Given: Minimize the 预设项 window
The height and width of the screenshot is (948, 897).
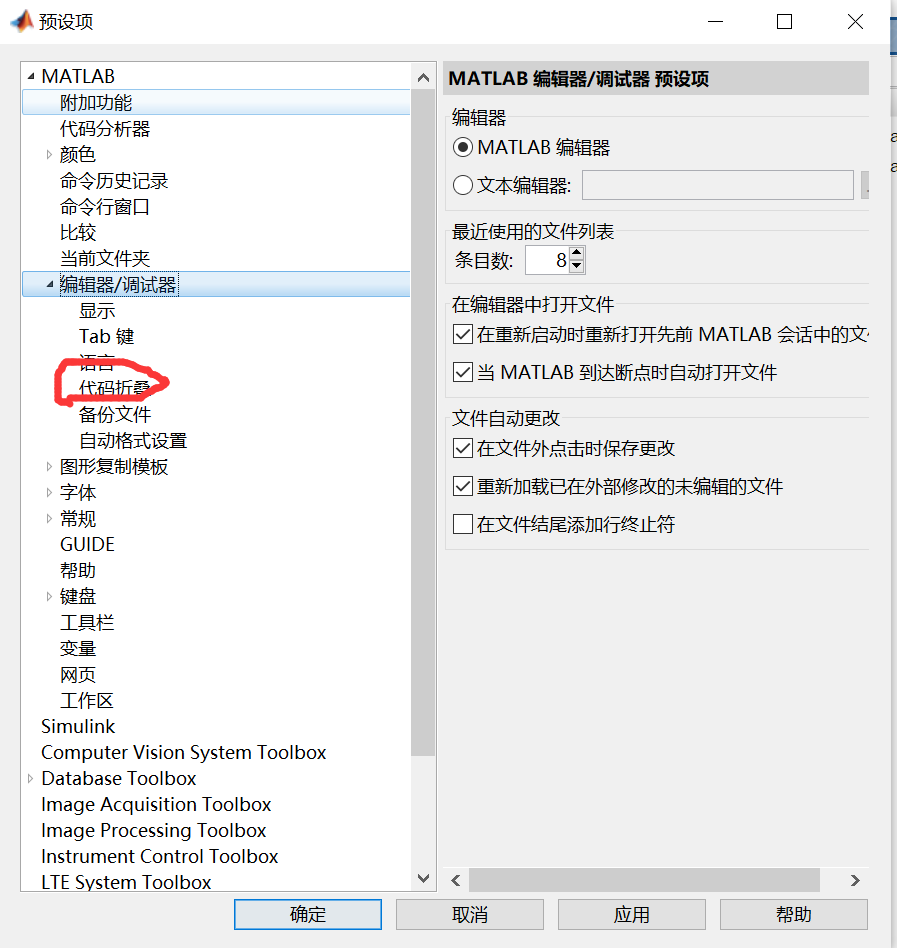Looking at the screenshot, I should [x=716, y=22].
